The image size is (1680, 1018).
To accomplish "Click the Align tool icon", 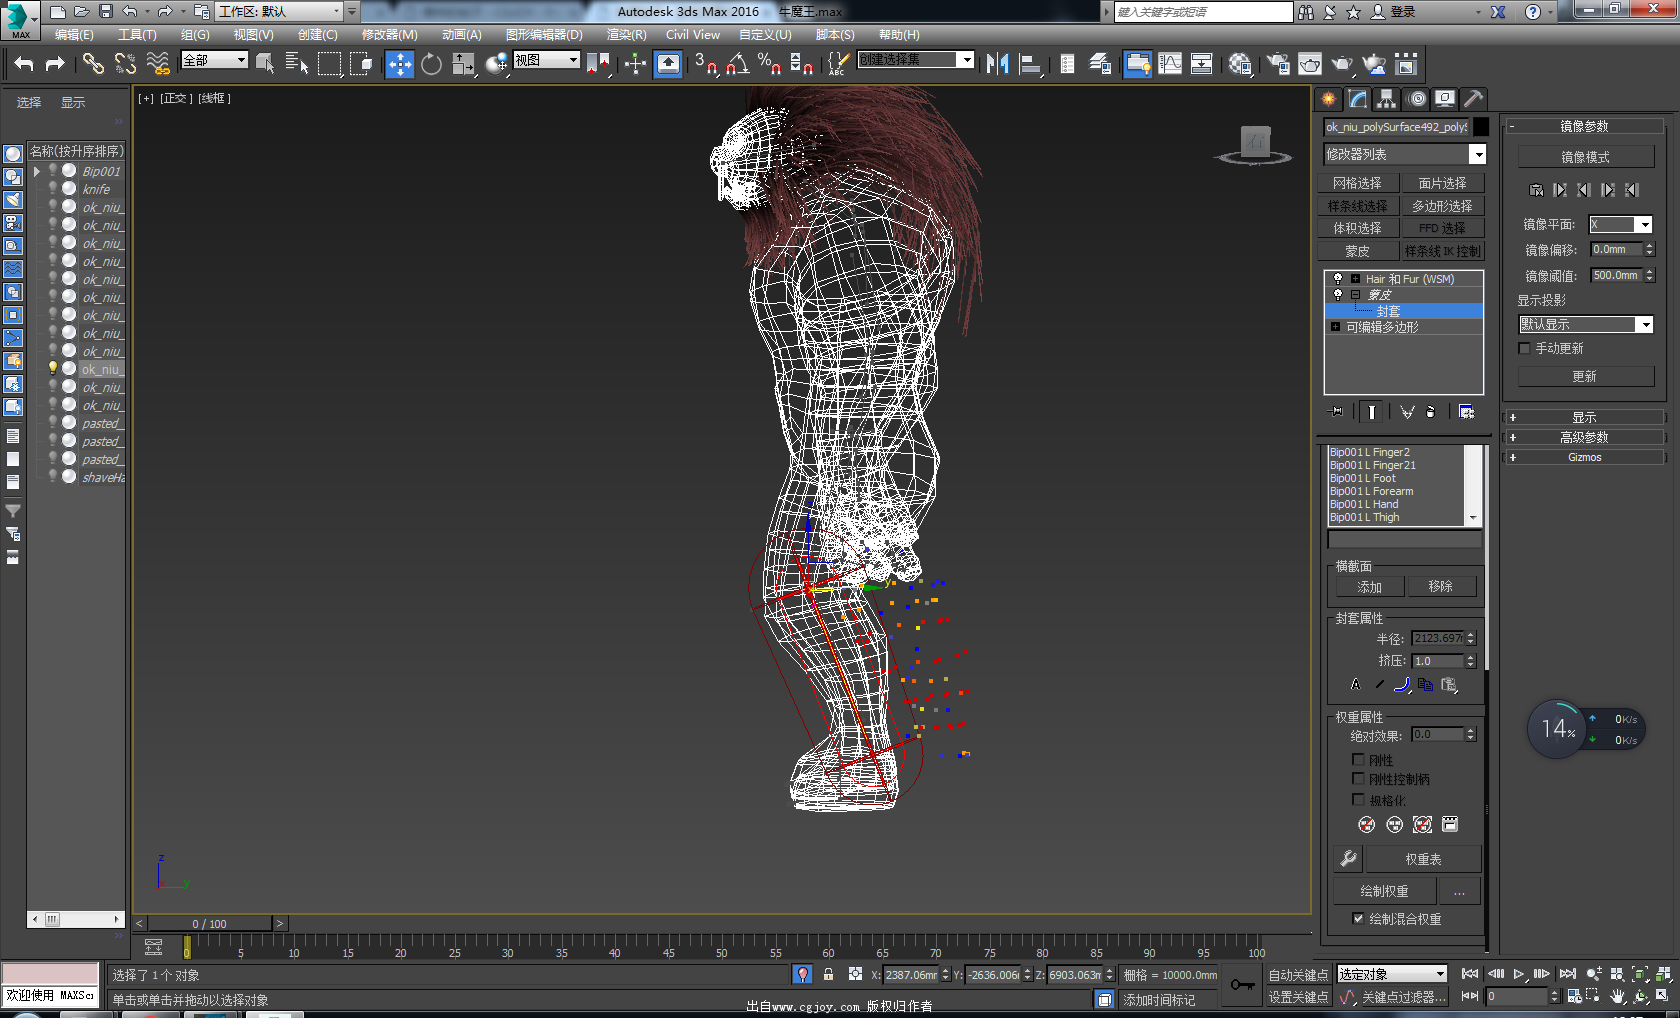I will point(1029,64).
